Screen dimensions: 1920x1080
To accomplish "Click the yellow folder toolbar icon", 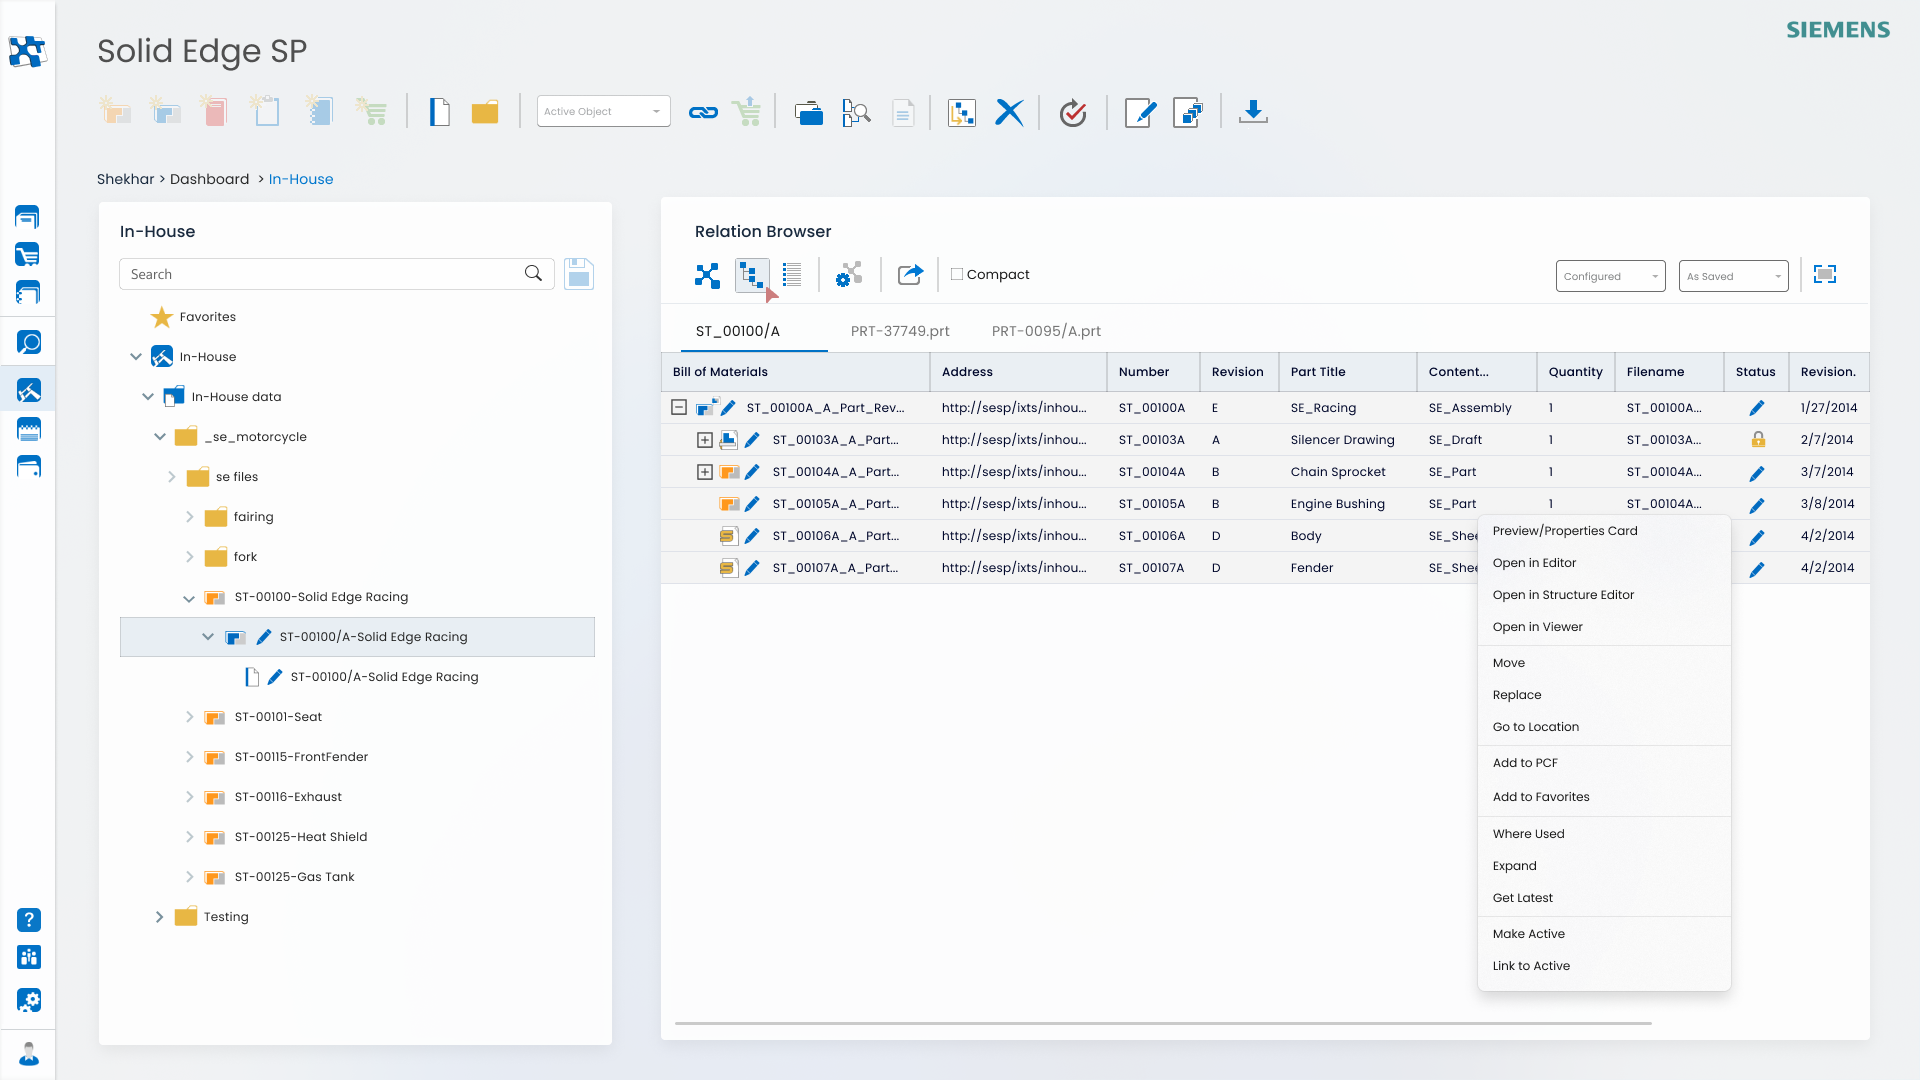I will coord(485,112).
